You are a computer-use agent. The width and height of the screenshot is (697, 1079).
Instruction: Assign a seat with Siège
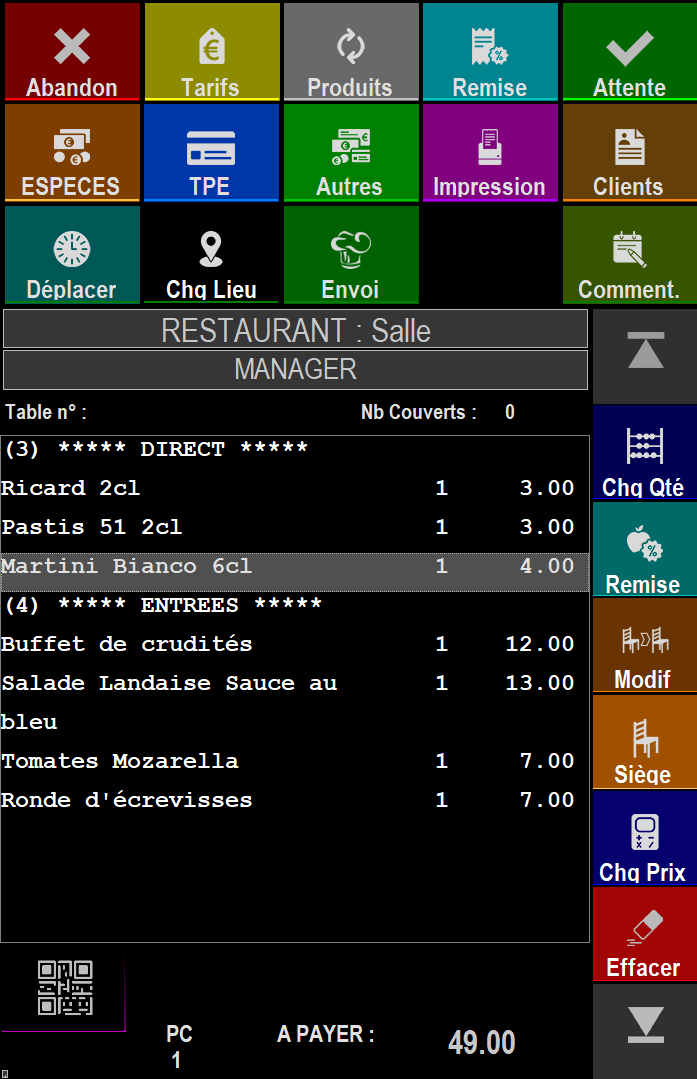click(645, 741)
